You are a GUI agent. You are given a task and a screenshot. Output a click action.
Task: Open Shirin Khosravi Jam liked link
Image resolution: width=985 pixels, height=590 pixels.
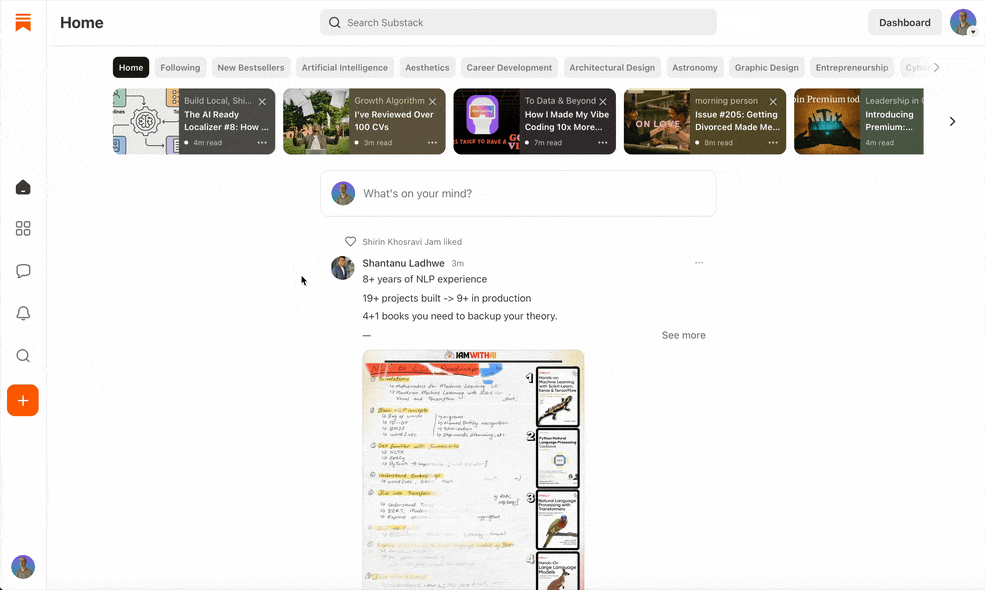[412, 242]
